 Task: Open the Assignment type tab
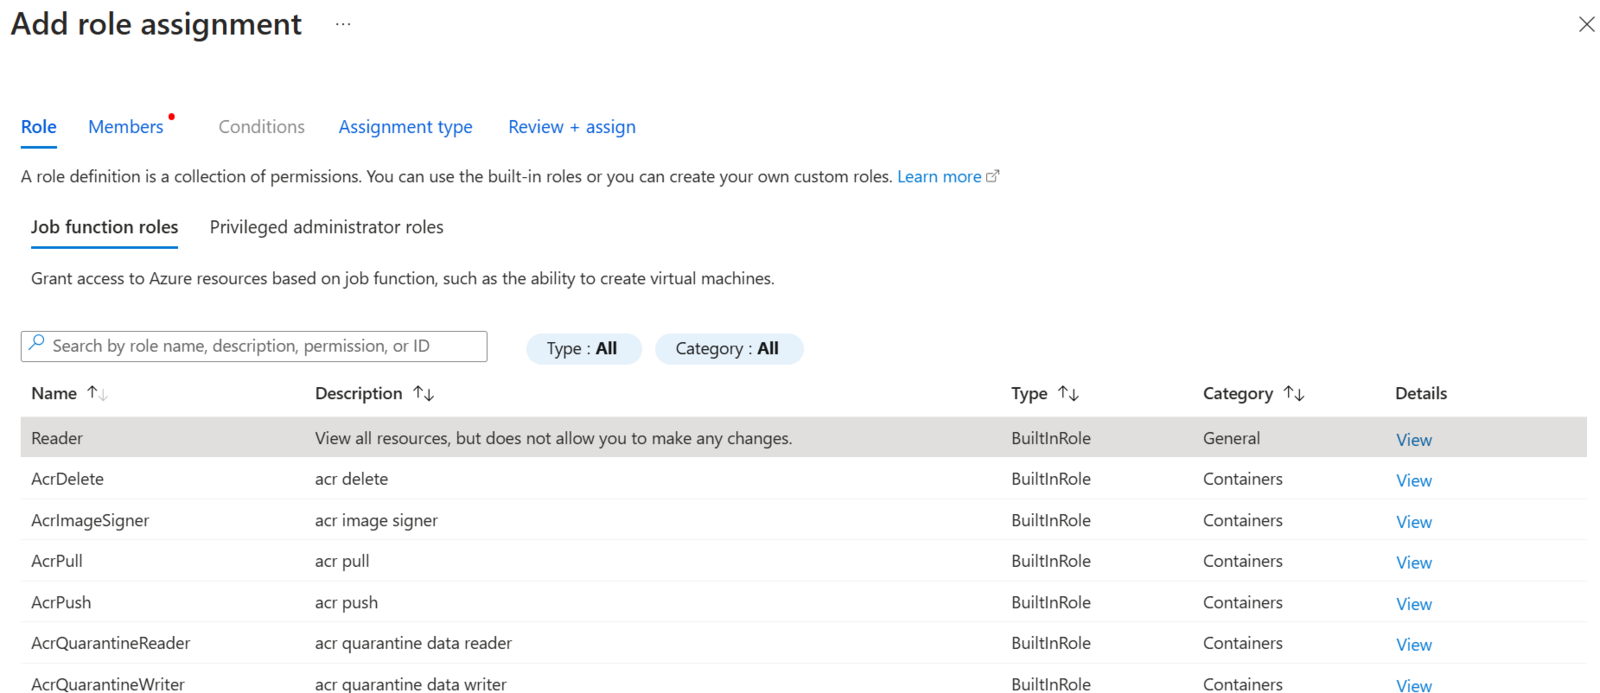[x=405, y=127]
